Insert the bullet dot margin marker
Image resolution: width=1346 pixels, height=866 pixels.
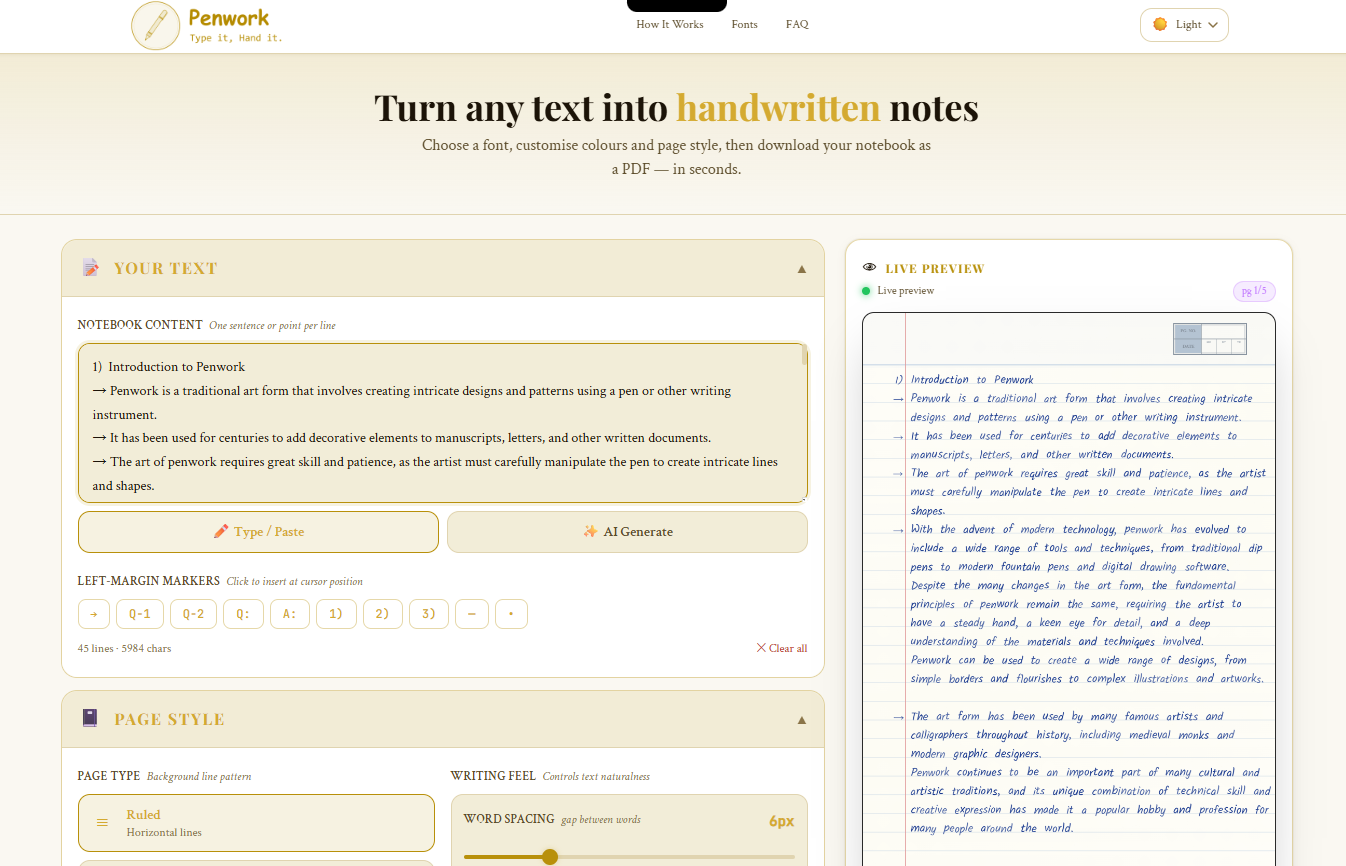click(x=511, y=614)
